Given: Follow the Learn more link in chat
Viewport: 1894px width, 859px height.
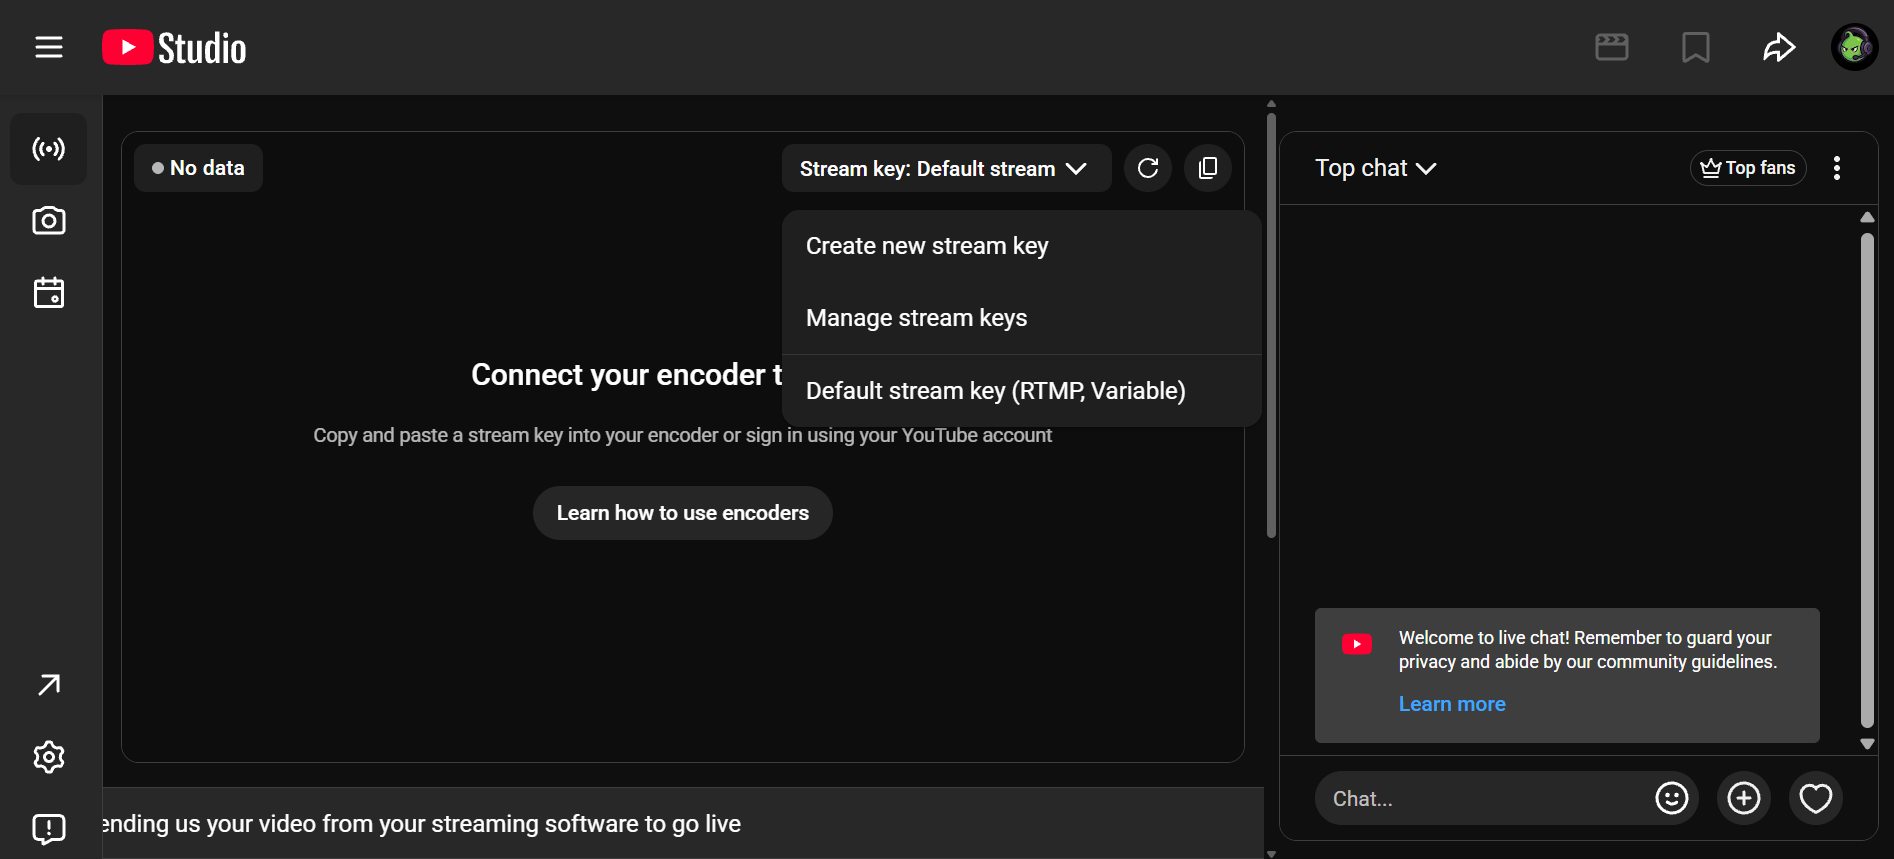Looking at the screenshot, I should pos(1452,704).
